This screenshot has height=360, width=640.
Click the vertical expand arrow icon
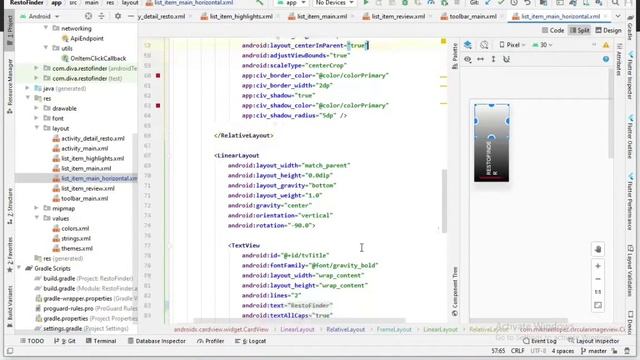pyautogui.click(x=493, y=59)
